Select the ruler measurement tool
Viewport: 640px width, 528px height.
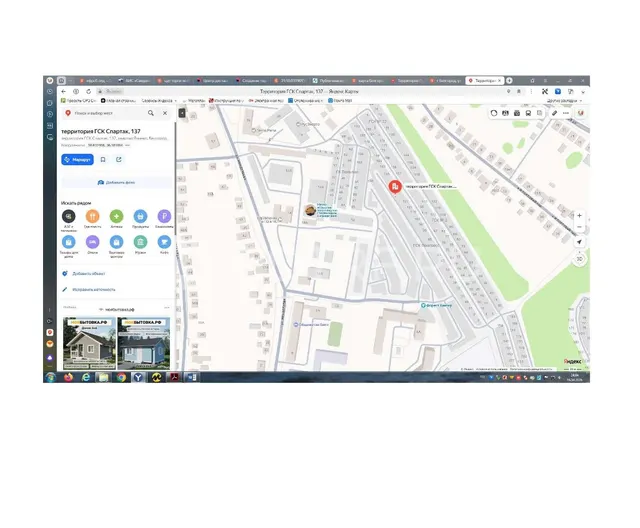(x=554, y=113)
